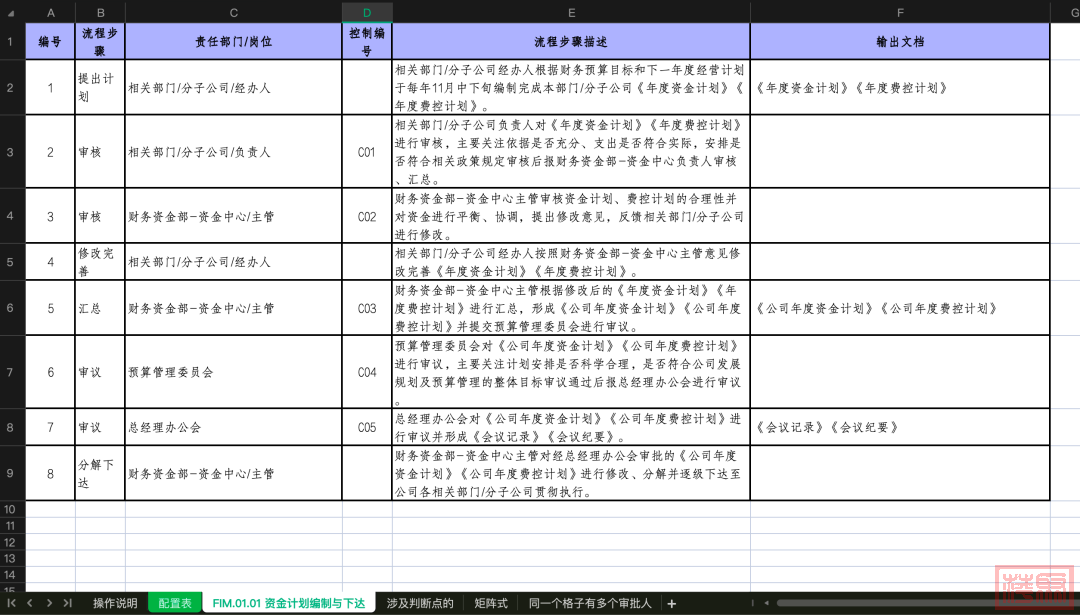Go to next sheet tab arrow

pos(48,603)
